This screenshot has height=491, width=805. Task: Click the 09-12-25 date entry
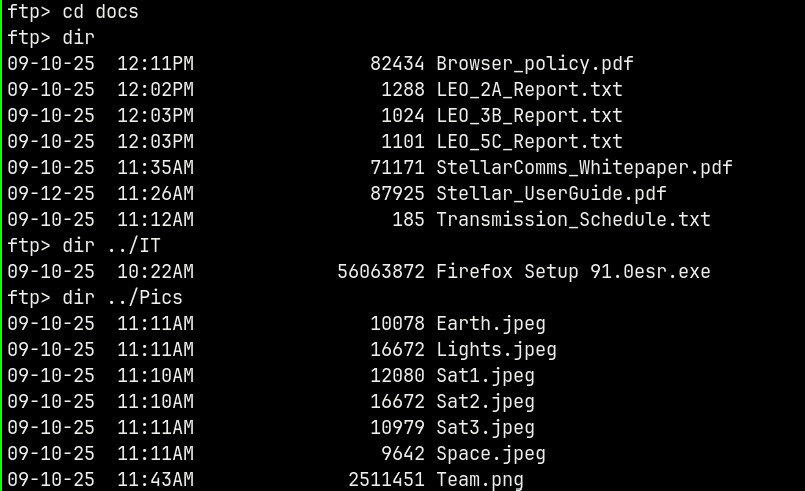point(51,193)
